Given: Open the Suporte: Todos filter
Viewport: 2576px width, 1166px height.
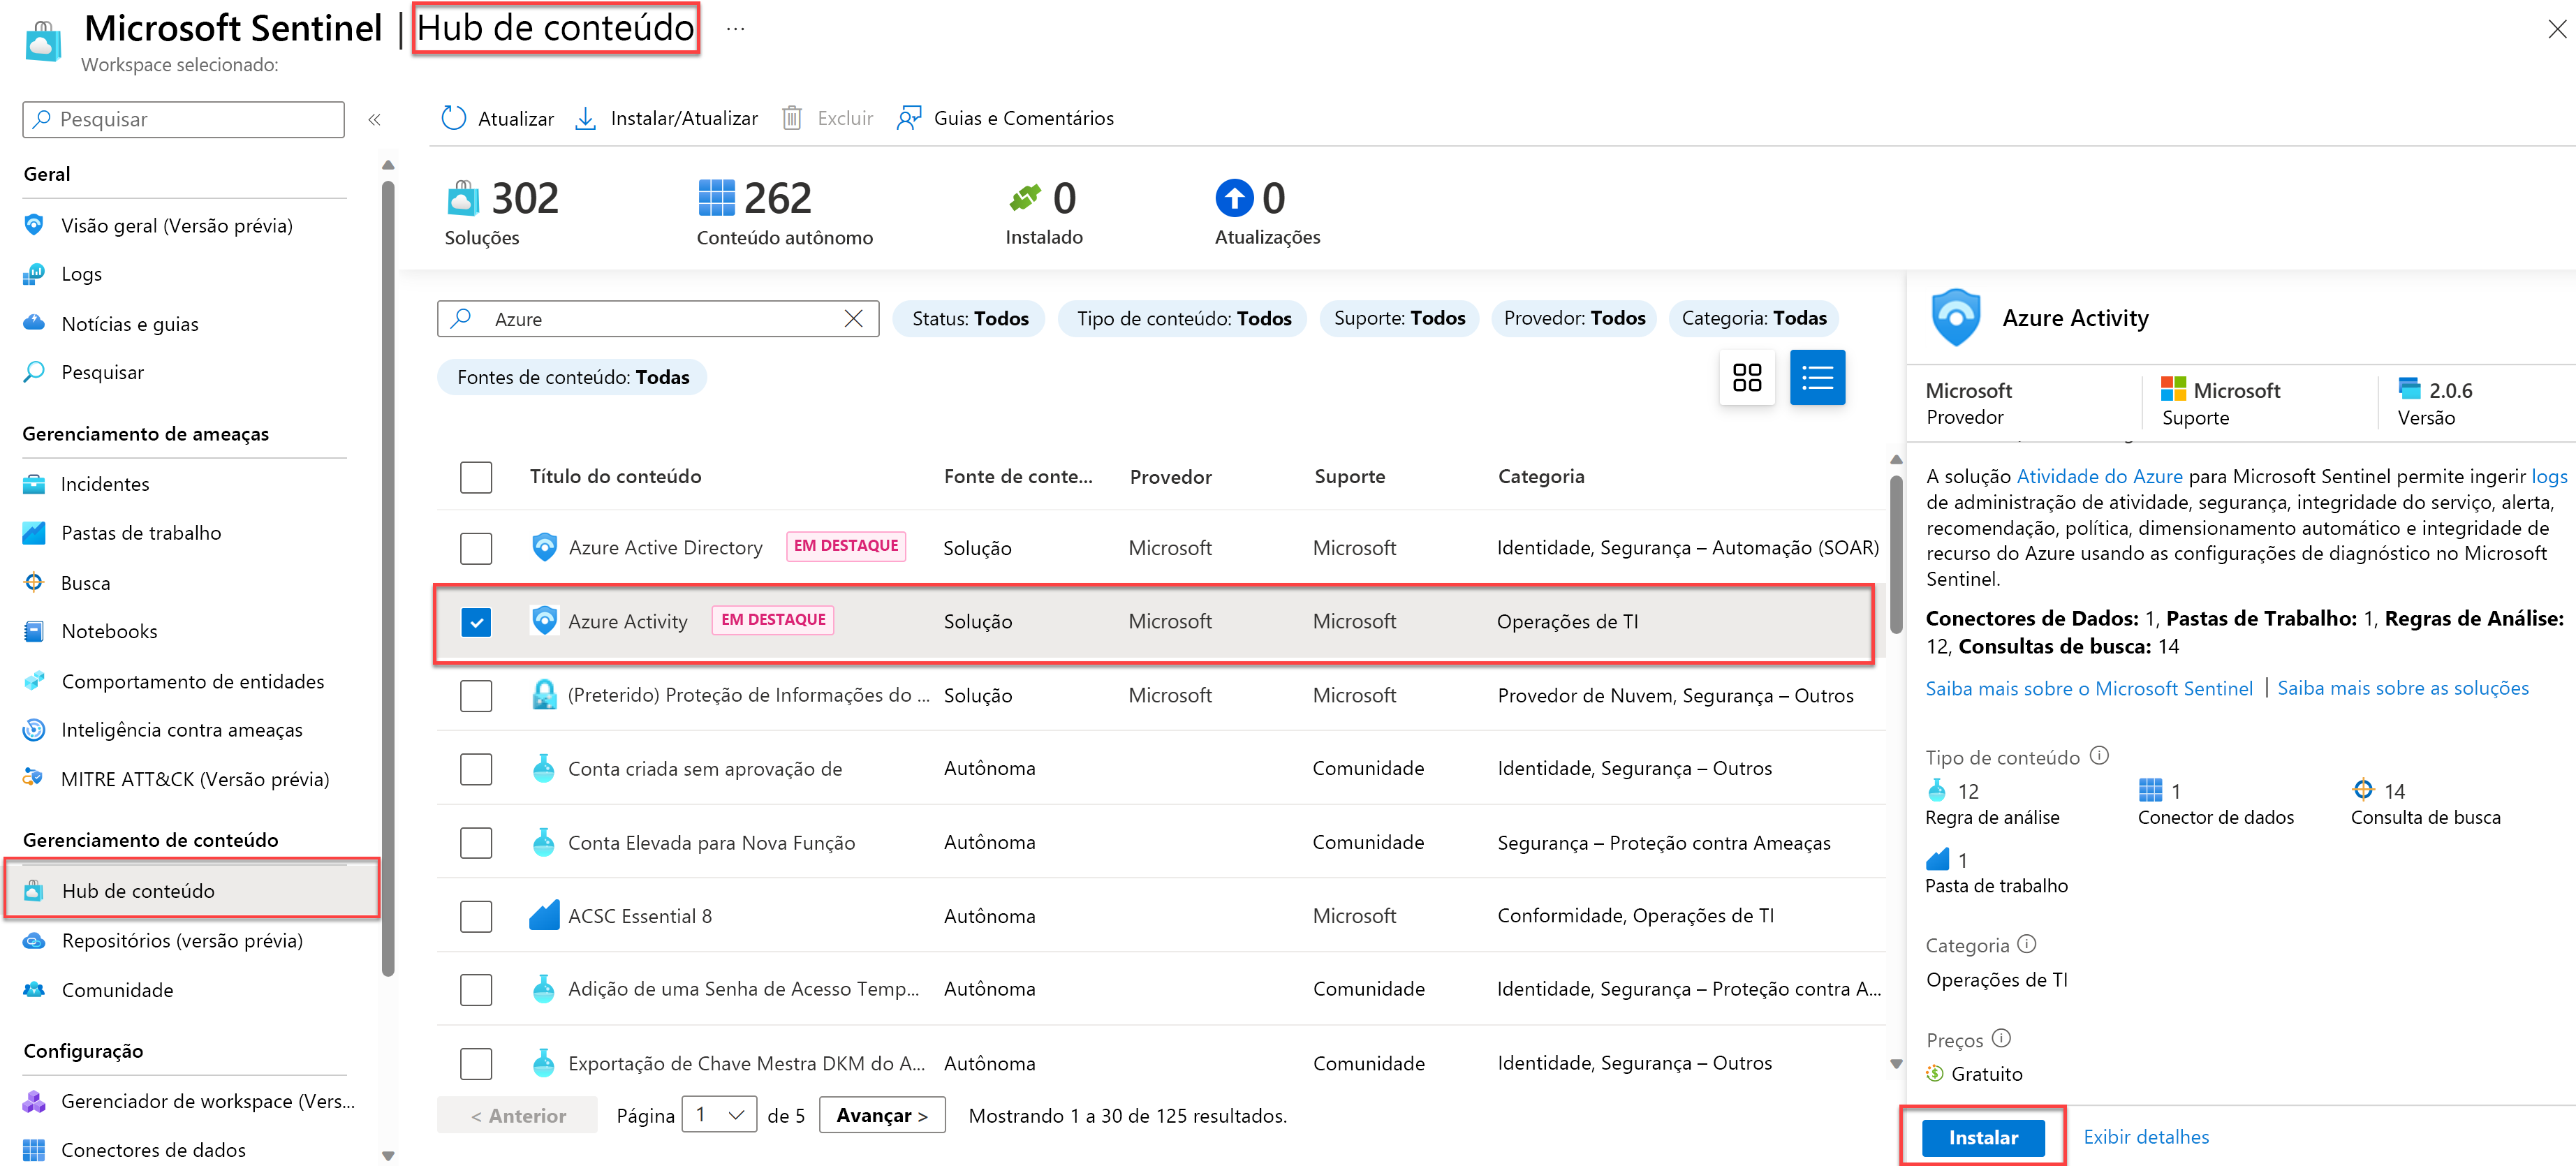Looking at the screenshot, I should coord(1399,318).
